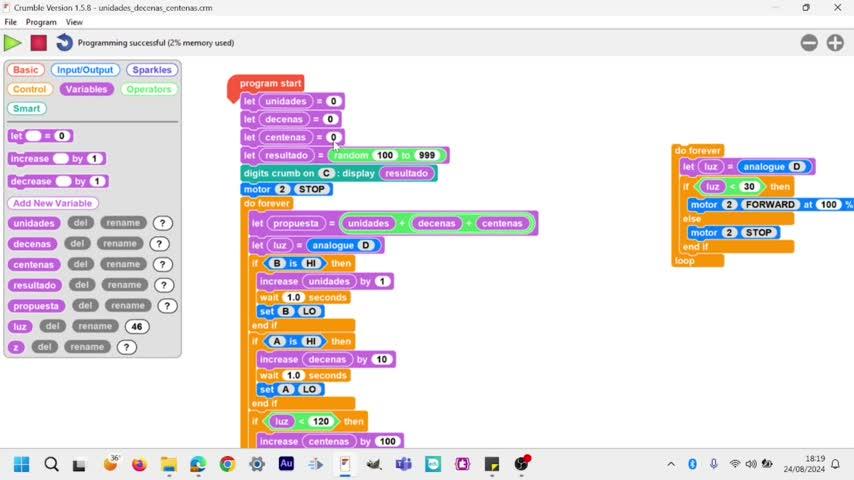Edit the luz threshold value 30
The image size is (854, 480).
tap(749, 187)
